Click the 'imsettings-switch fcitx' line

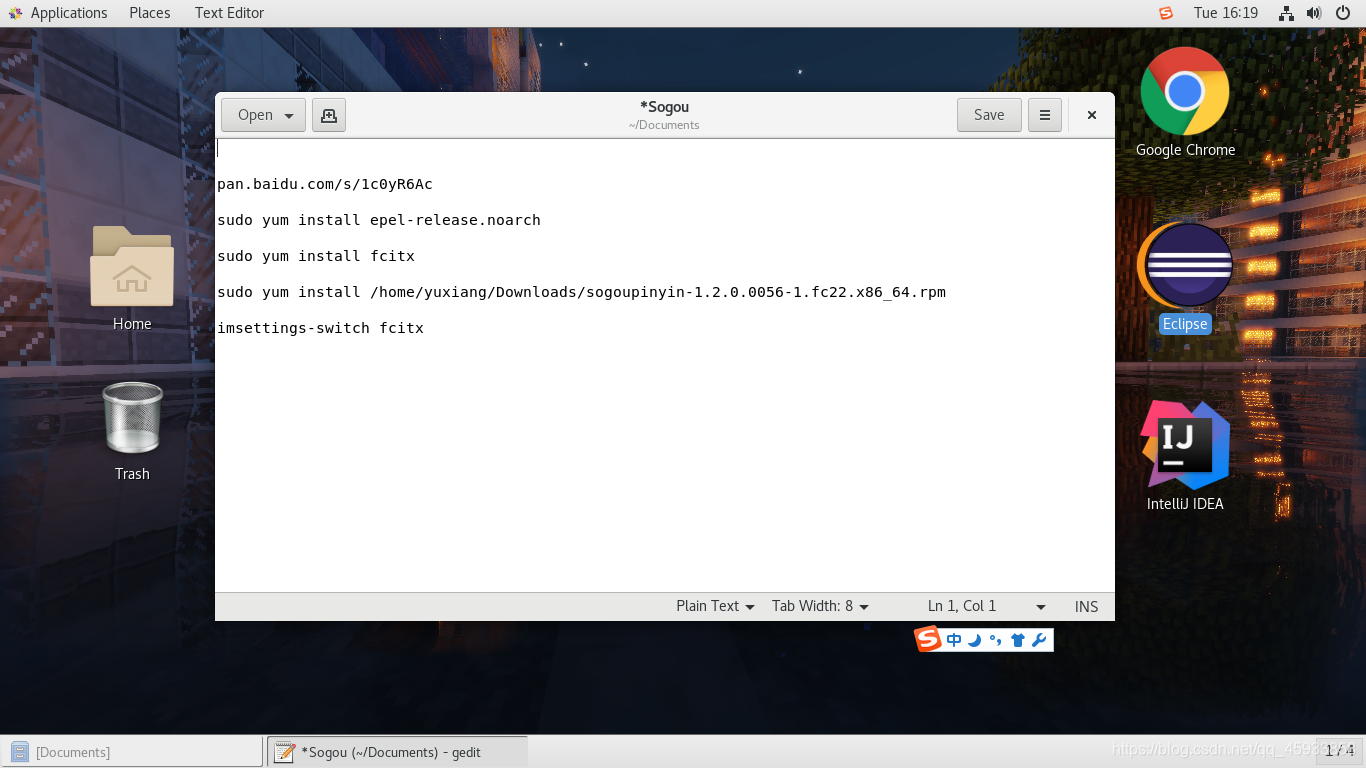pyautogui.click(x=320, y=328)
